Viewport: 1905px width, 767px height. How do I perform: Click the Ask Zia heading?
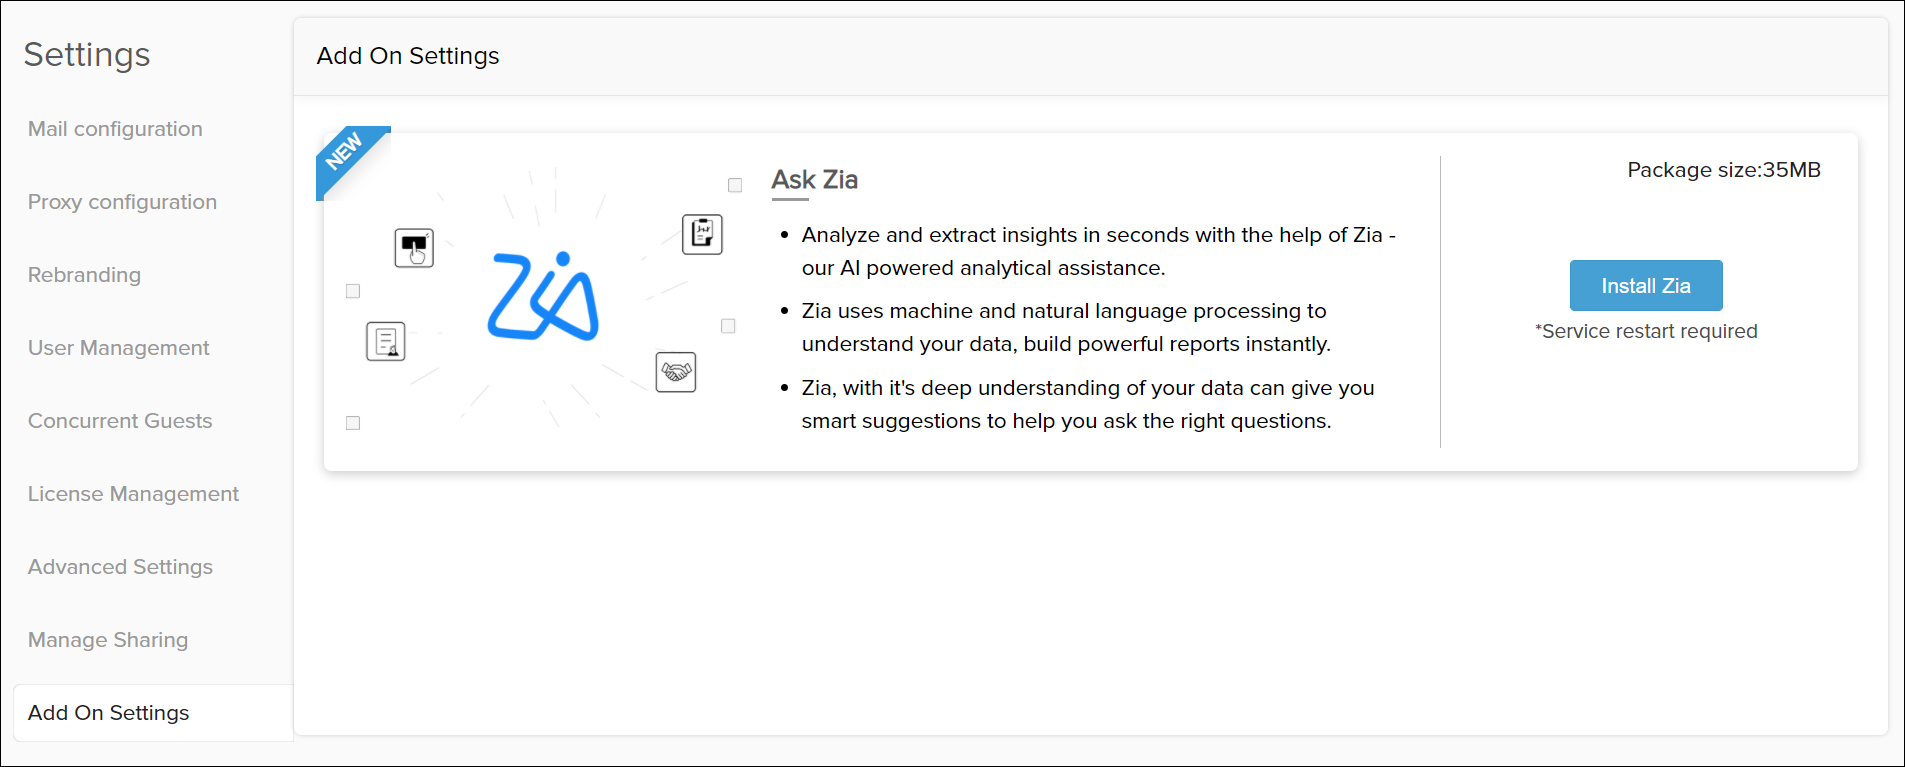[x=813, y=180]
